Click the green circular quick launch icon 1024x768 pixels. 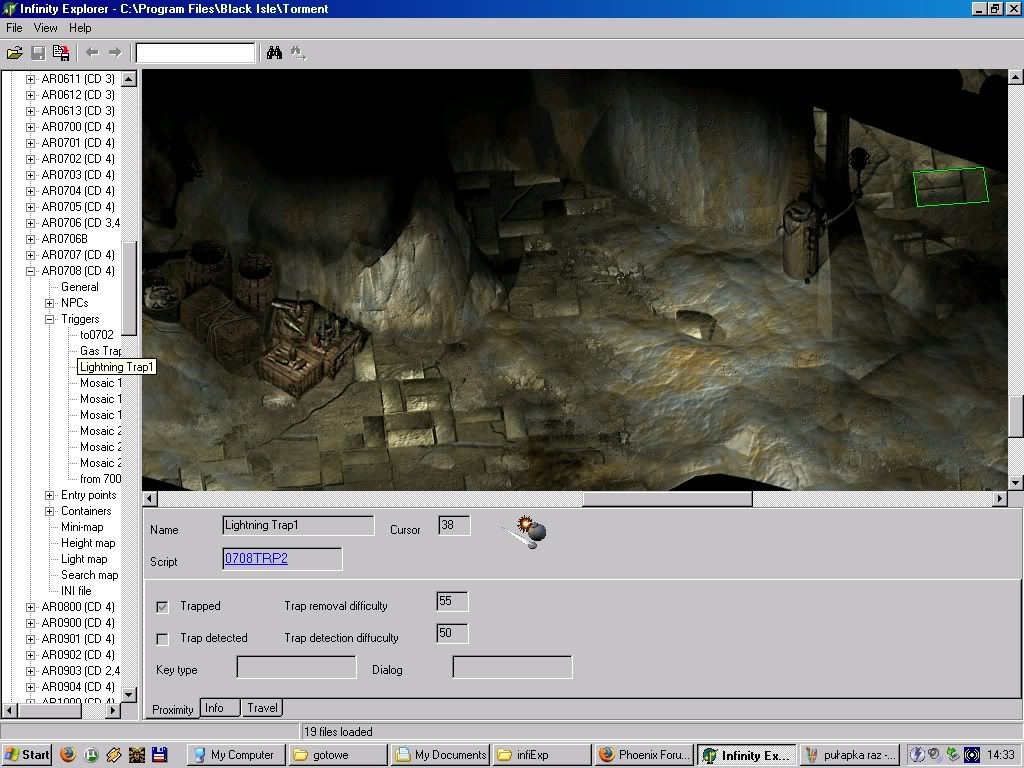[x=91, y=754]
